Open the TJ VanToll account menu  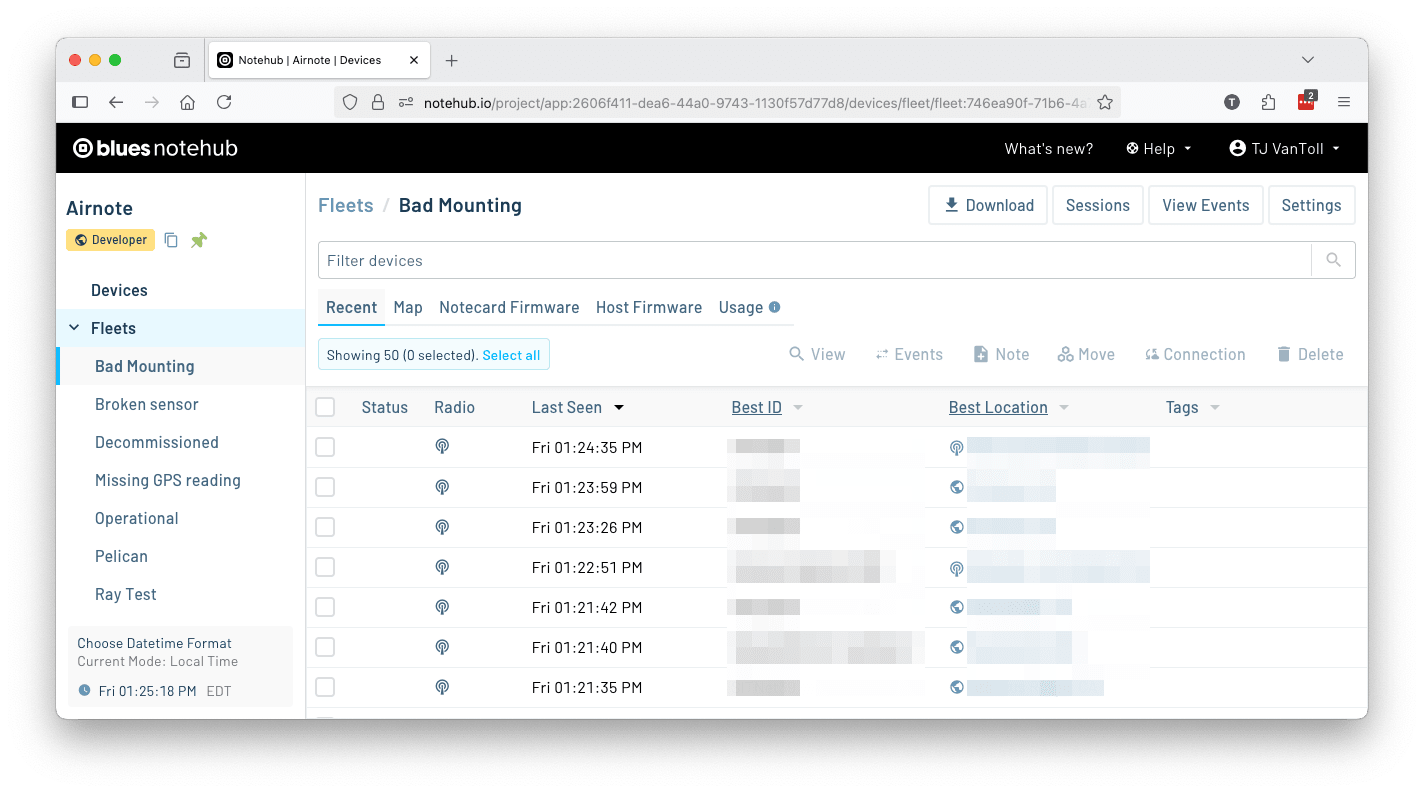tap(1285, 148)
